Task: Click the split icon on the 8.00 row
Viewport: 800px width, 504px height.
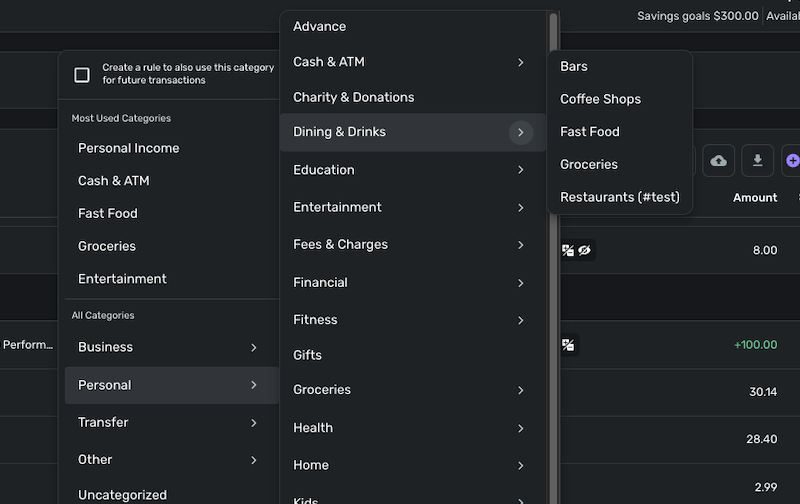Action: pos(568,250)
